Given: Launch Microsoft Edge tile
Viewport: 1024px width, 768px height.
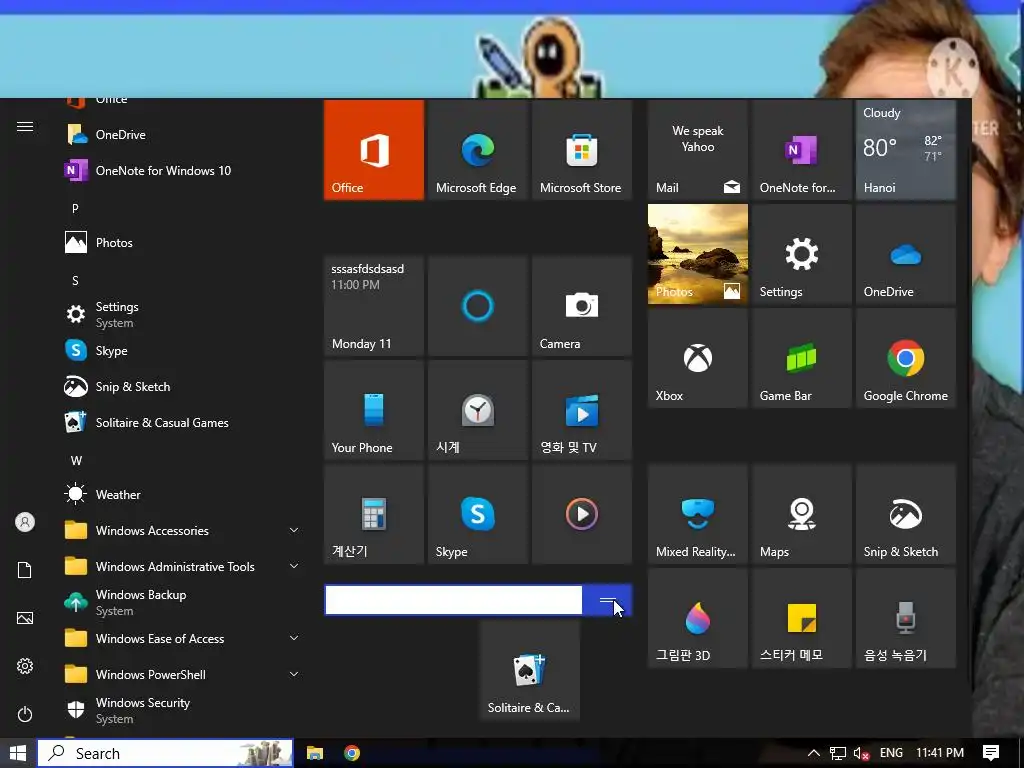Looking at the screenshot, I should point(477,150).
